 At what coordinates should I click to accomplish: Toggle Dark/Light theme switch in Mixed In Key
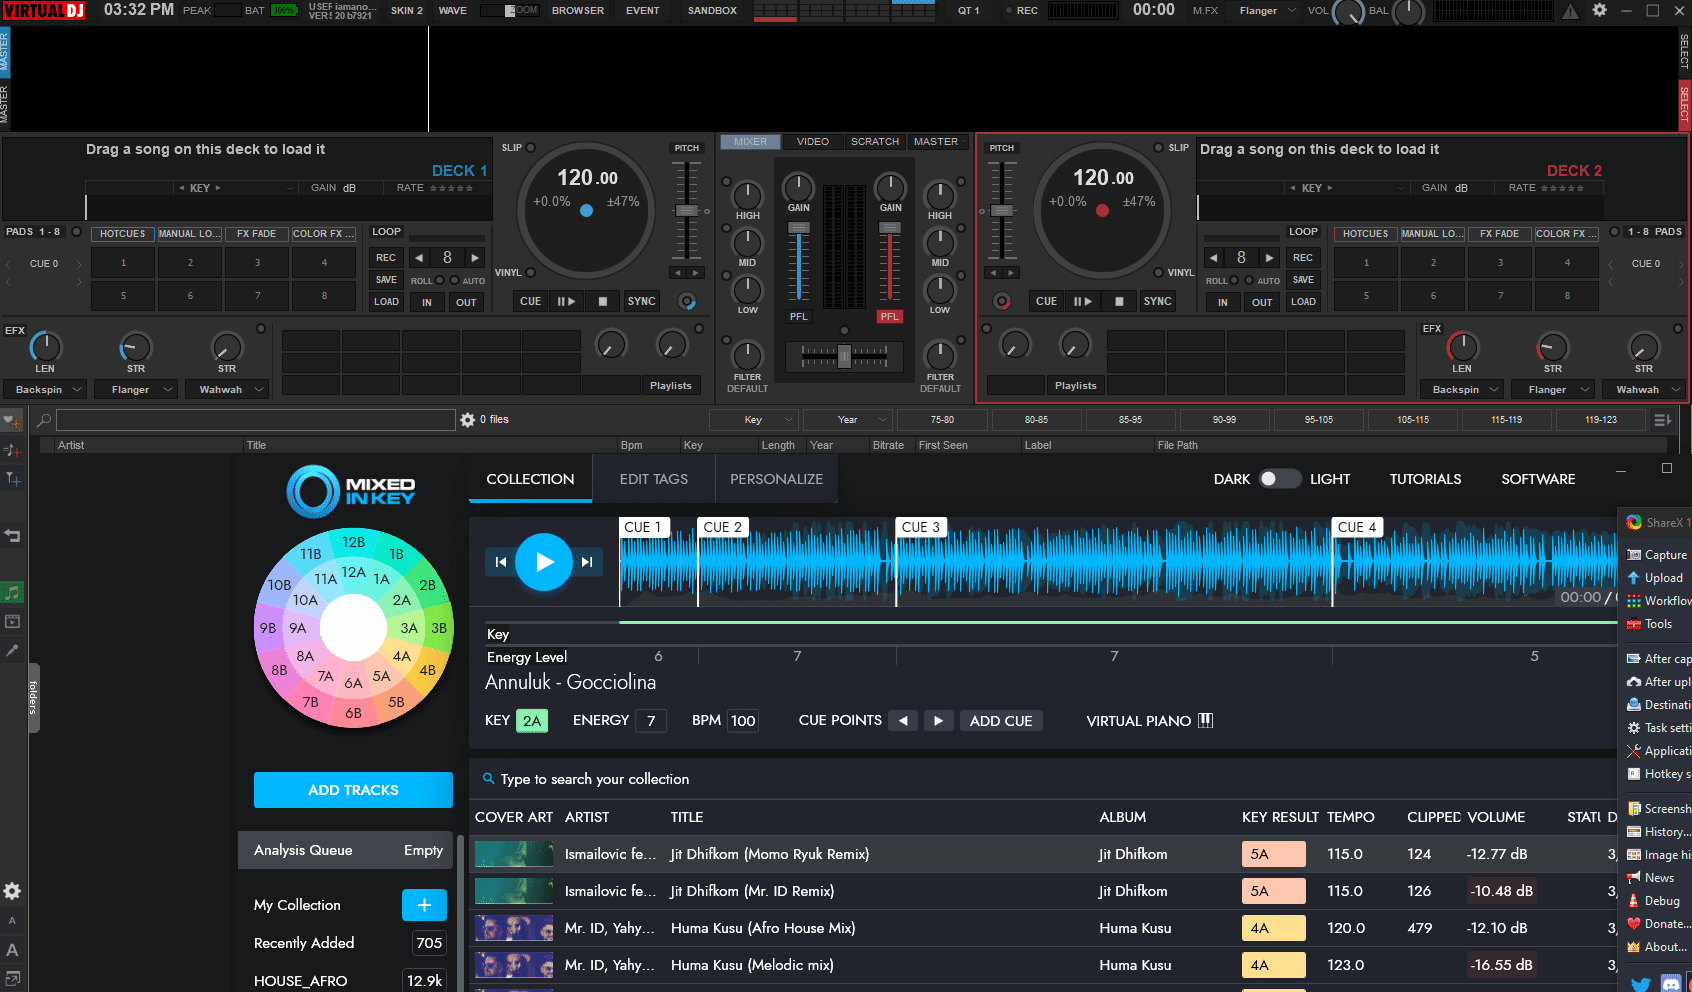pos(1279,479)
